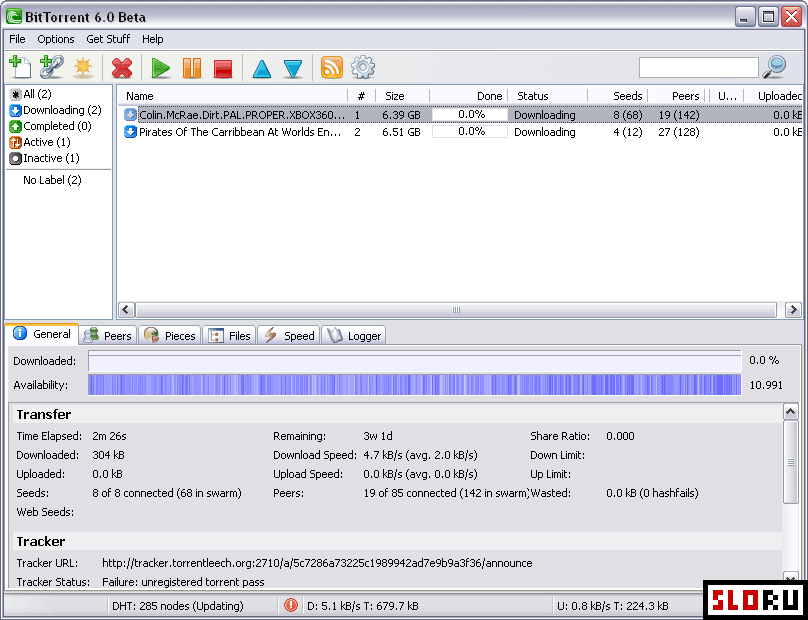
Task: Select the Pirates Of The Carribbean torrent
Action: 460,132
